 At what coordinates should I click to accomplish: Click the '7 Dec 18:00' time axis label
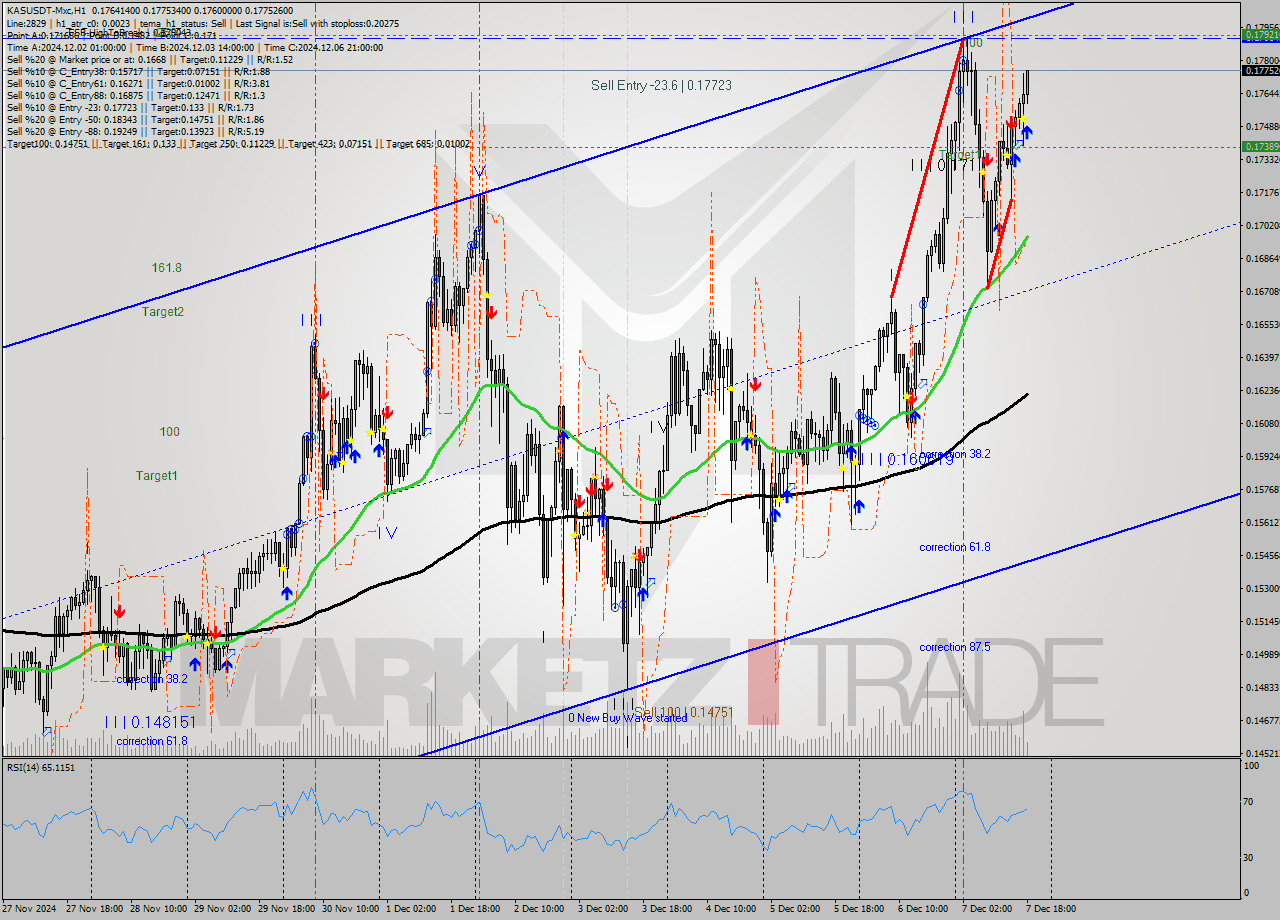pyautogui.click(x=1051, y=909)
